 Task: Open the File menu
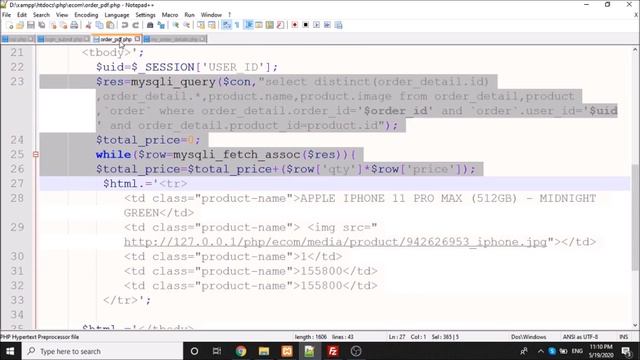[x=7, y=15]
